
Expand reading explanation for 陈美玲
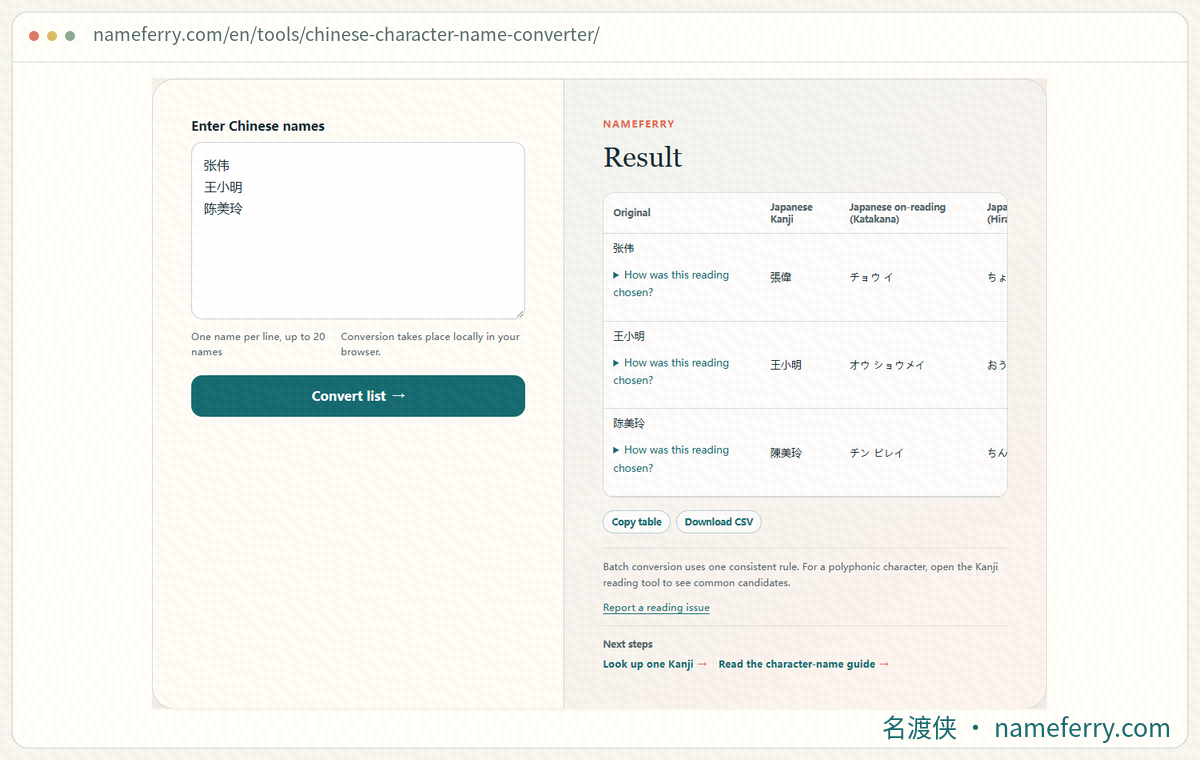(x=671, y=459)
